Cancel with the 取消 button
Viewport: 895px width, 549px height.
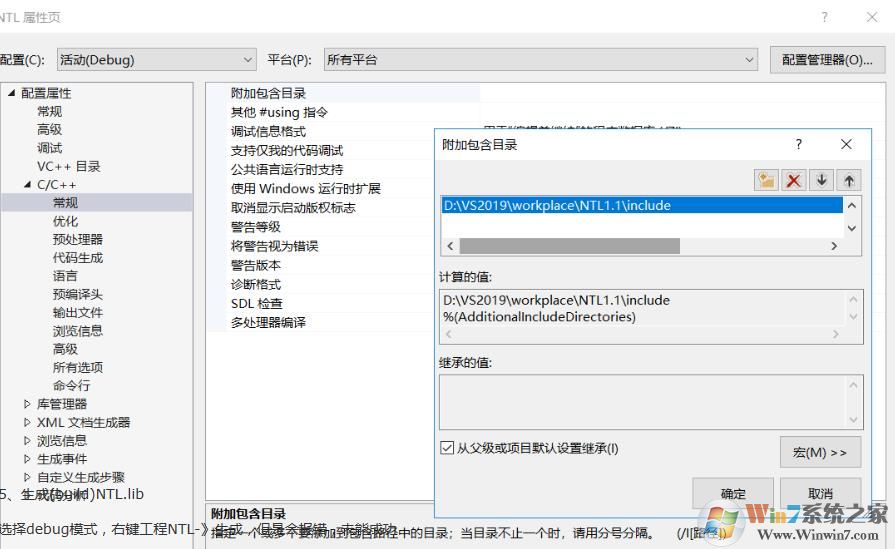820,493
